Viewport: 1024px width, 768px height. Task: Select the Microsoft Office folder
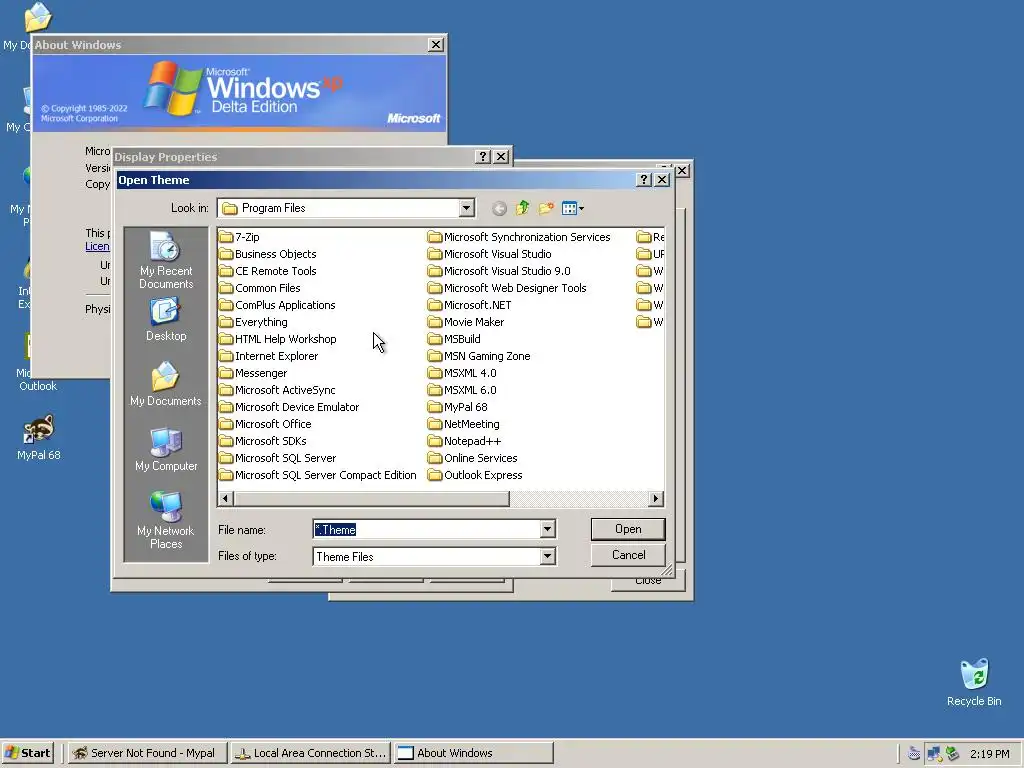pos(265,424)
